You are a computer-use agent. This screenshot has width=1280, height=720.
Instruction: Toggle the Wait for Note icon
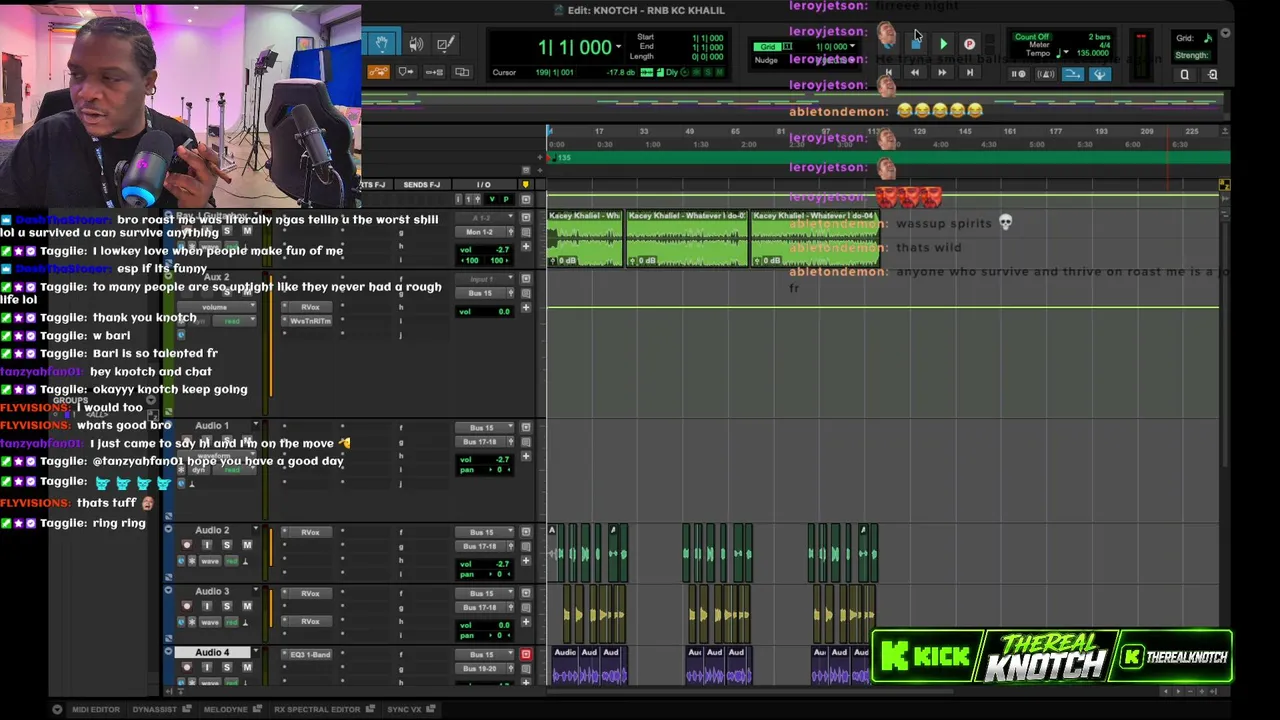[x=1018, y=74]
